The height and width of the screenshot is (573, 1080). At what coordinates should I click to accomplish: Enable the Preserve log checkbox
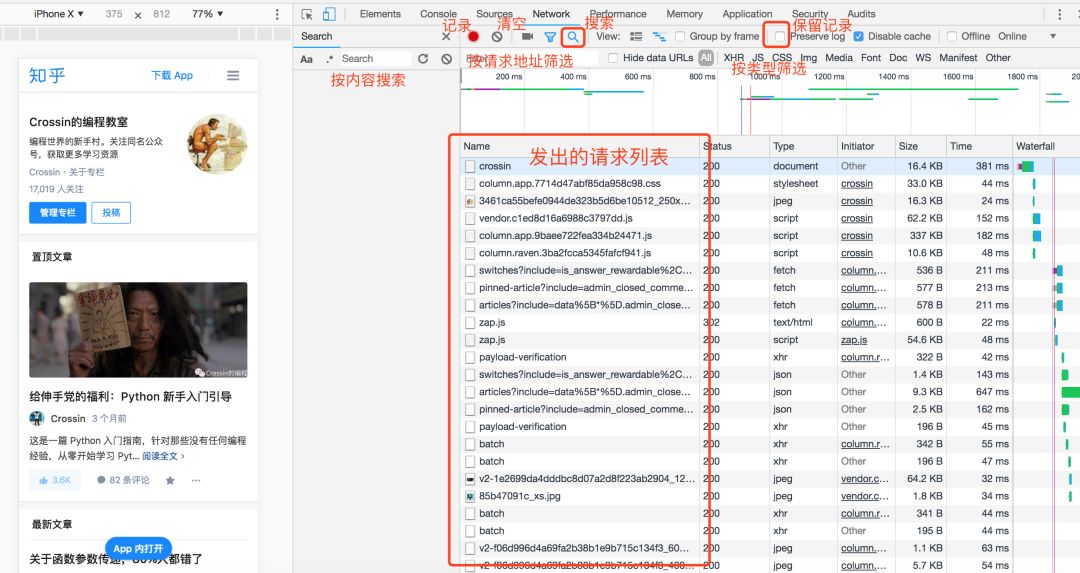(x=781, y=37)
